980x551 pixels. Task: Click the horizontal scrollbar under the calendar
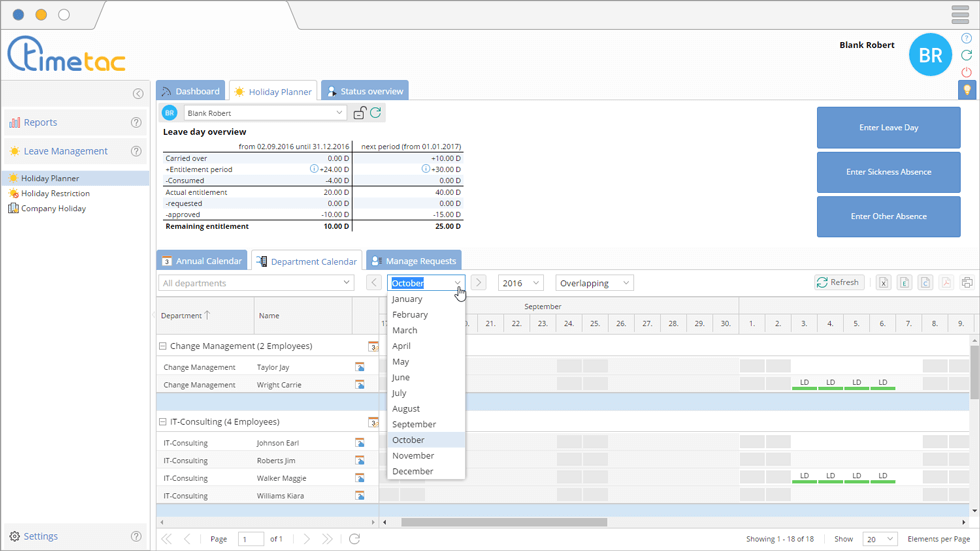point(504,522)
